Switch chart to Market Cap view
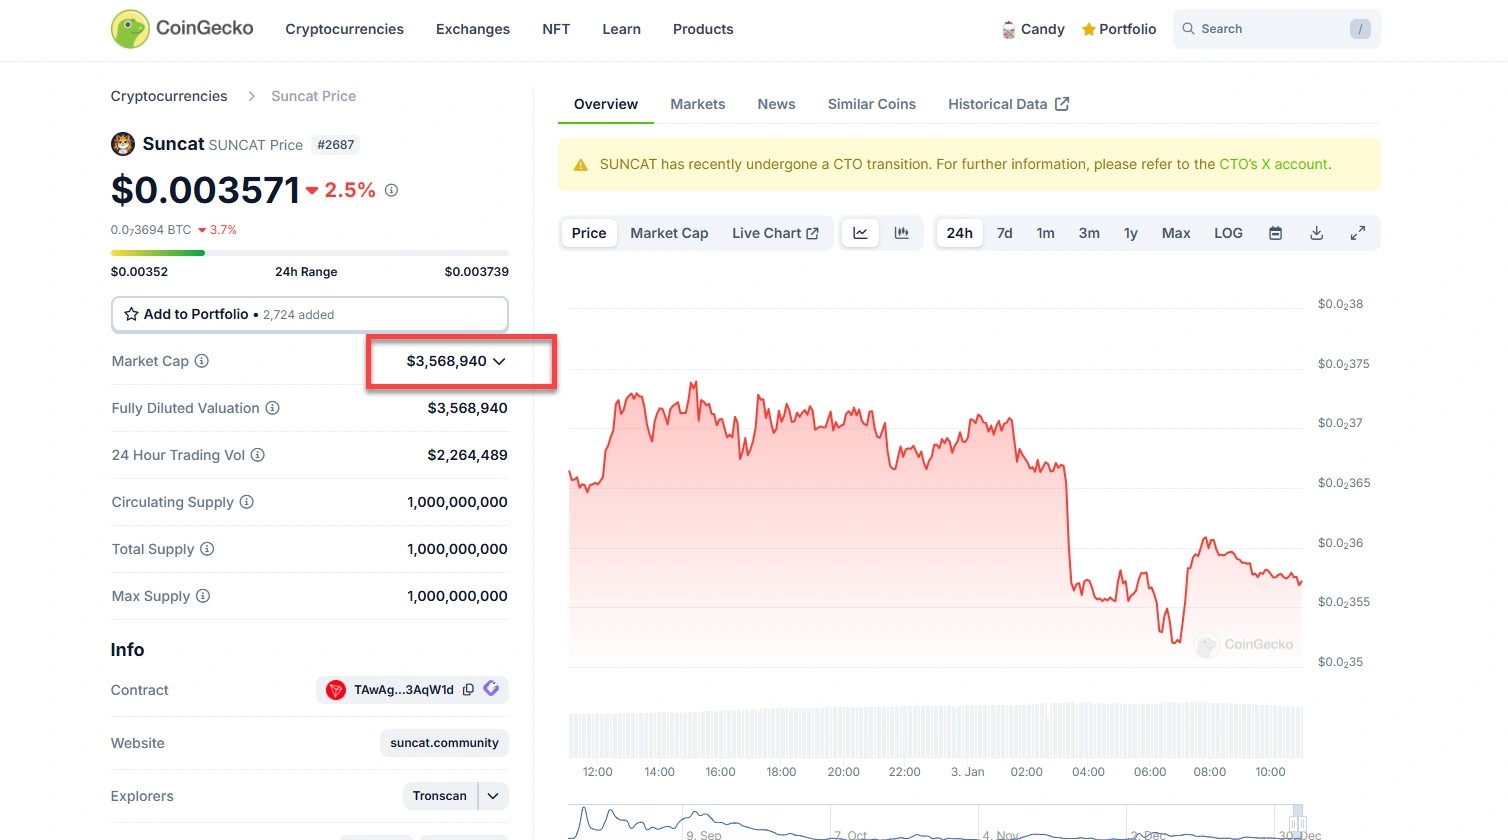The image size is (1508, 840). (x=669, y=233)
